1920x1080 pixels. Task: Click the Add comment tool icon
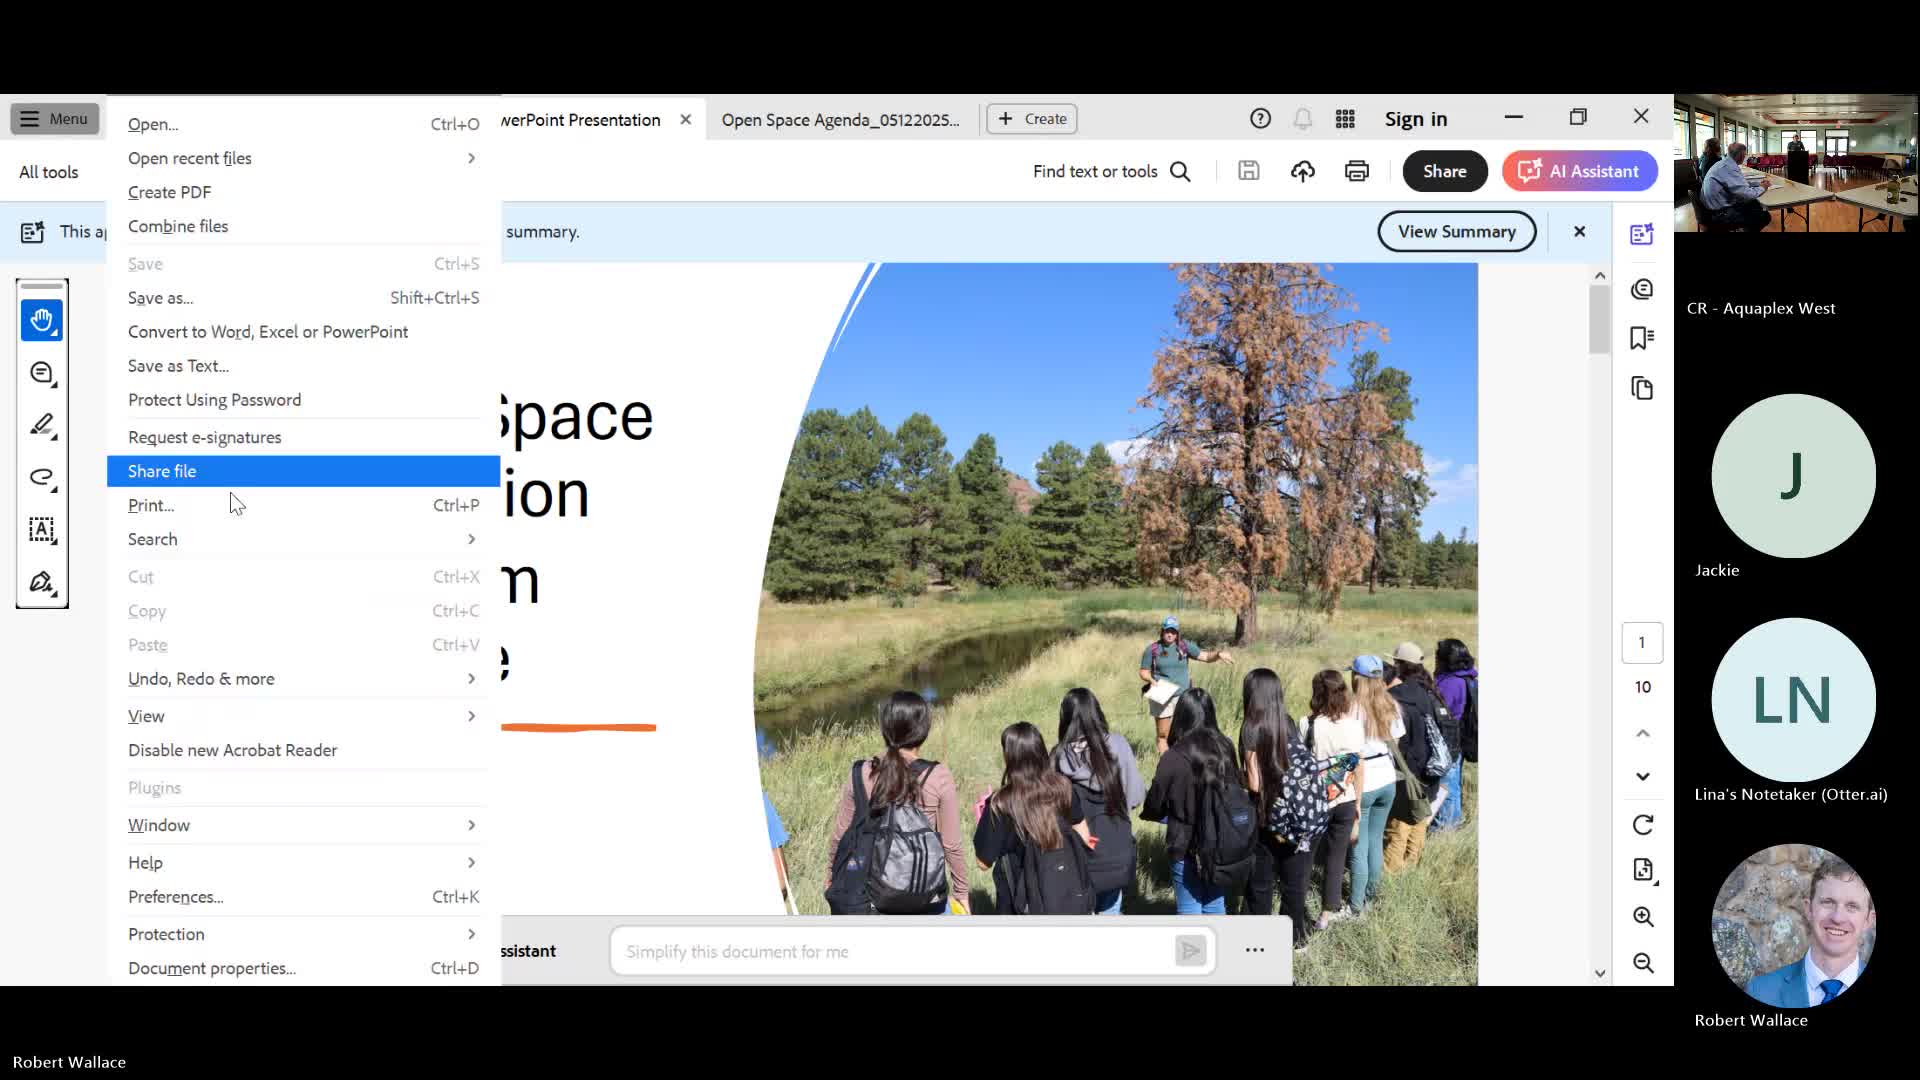(x=41, y=373)
